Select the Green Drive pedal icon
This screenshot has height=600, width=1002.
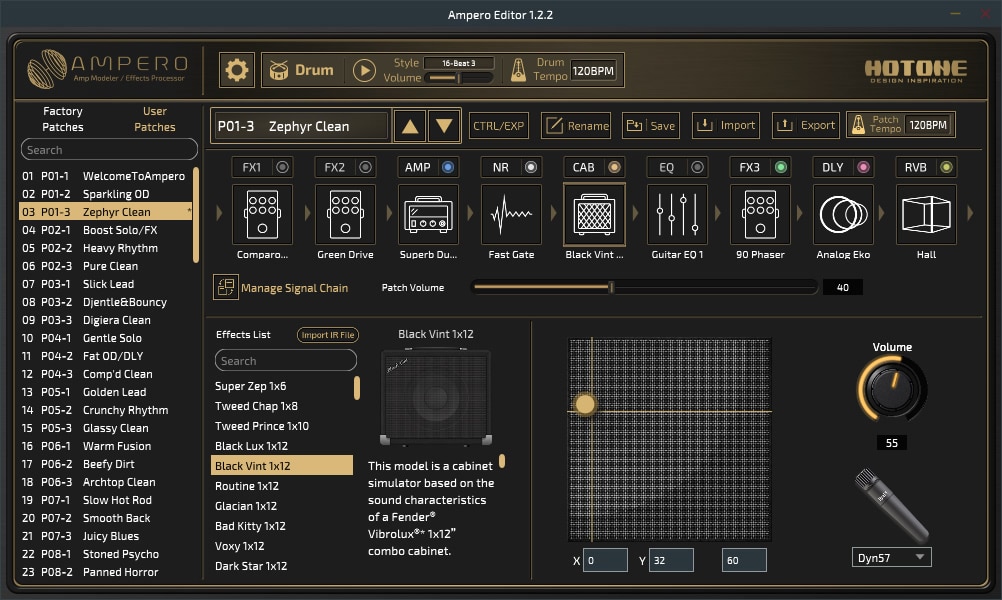click(x=345, y=215)
